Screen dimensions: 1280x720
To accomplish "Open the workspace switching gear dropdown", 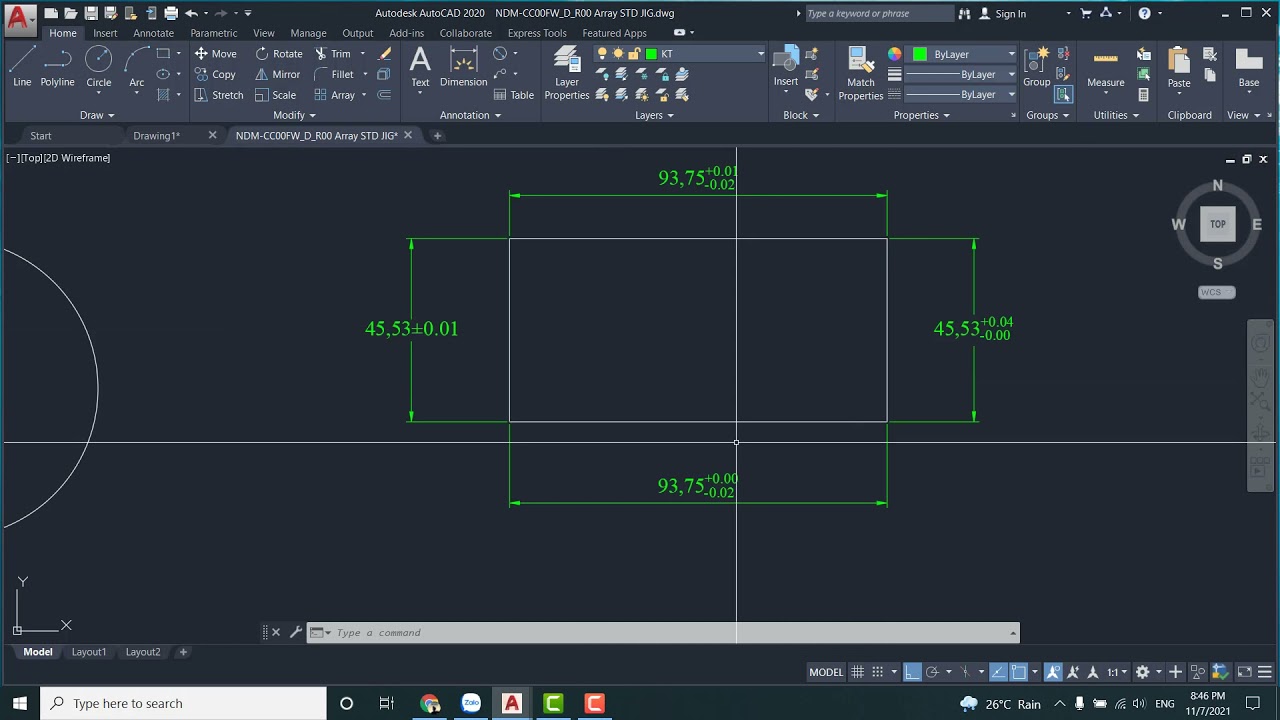I will (x=1148, y=672).
